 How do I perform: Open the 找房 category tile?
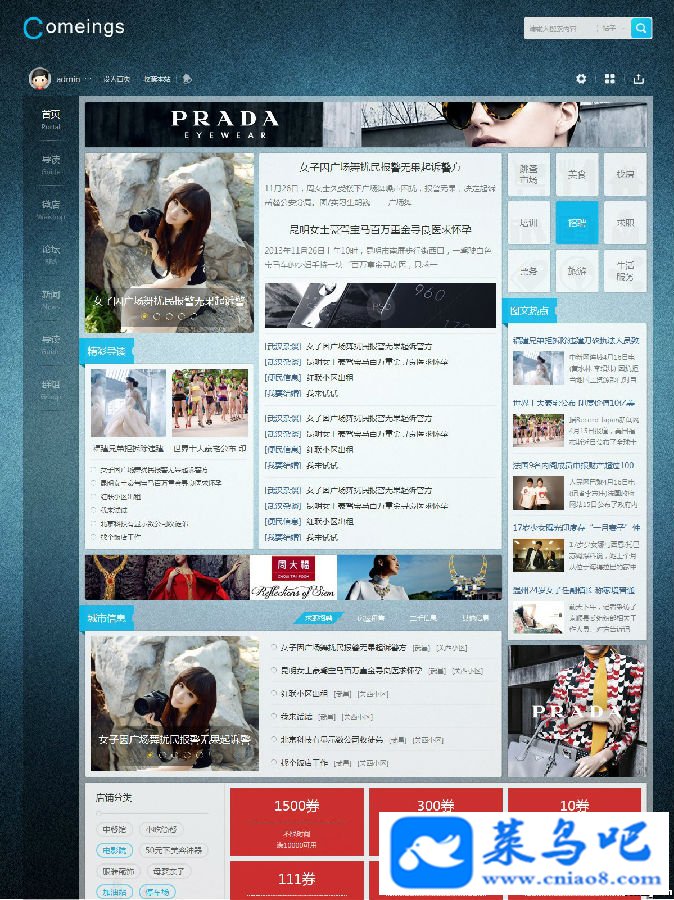tap(625, 174)
